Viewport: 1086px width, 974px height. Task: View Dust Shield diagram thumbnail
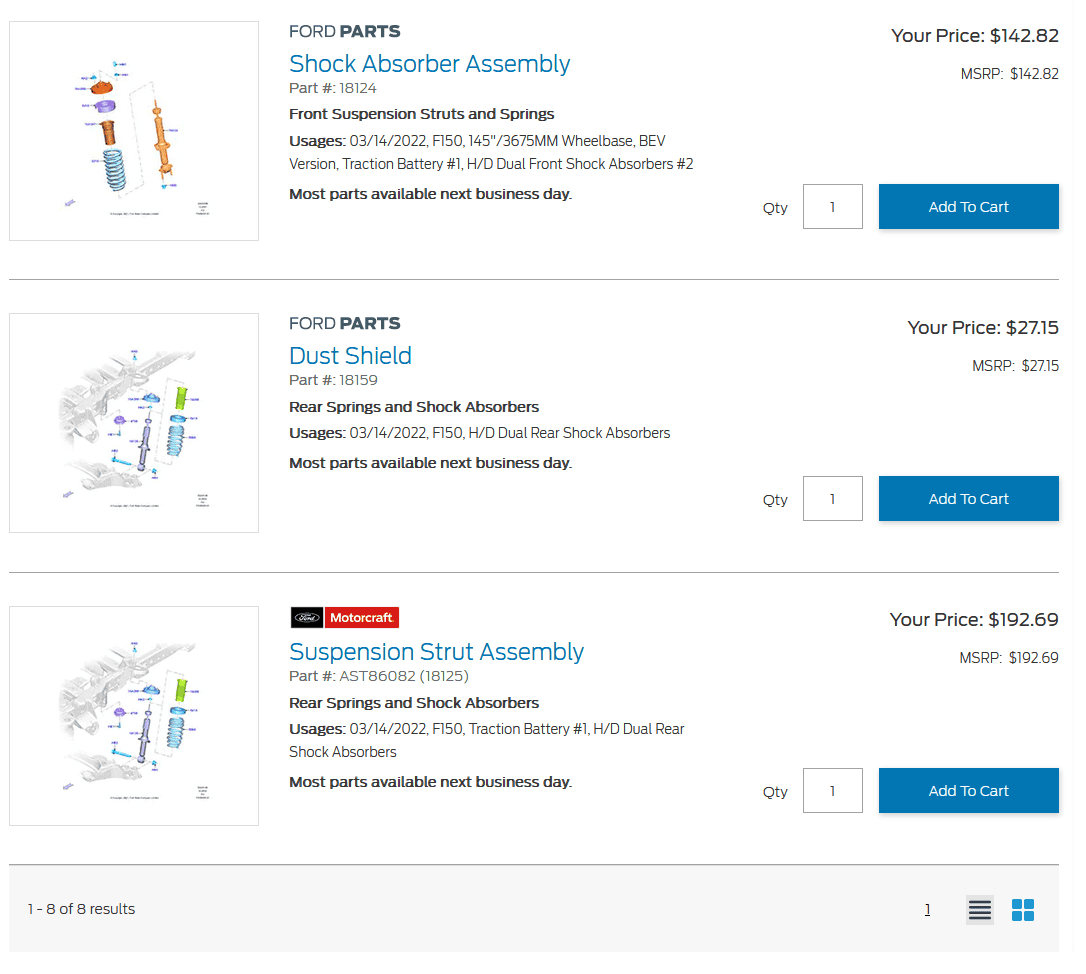tap(134, 423)
